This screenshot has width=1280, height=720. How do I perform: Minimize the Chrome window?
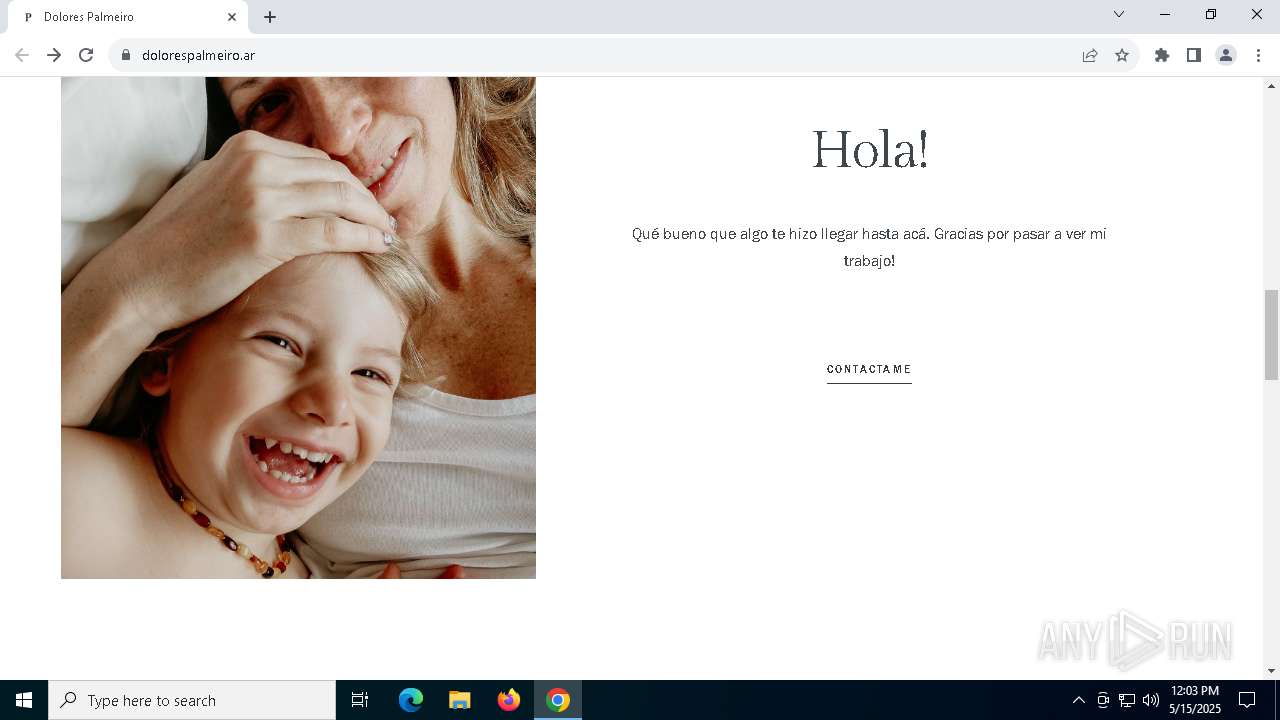[1165, 14]
